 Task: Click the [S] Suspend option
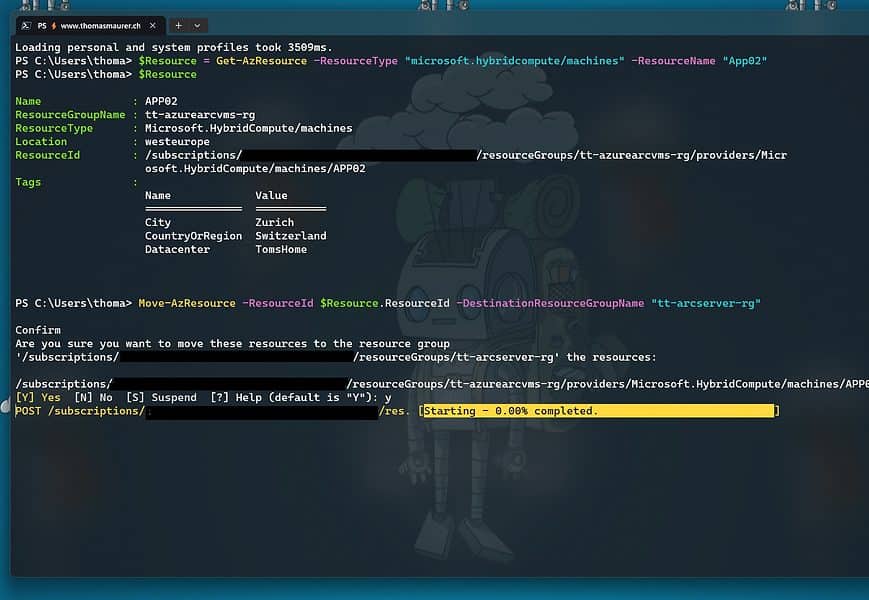click(x=161, y=398)
